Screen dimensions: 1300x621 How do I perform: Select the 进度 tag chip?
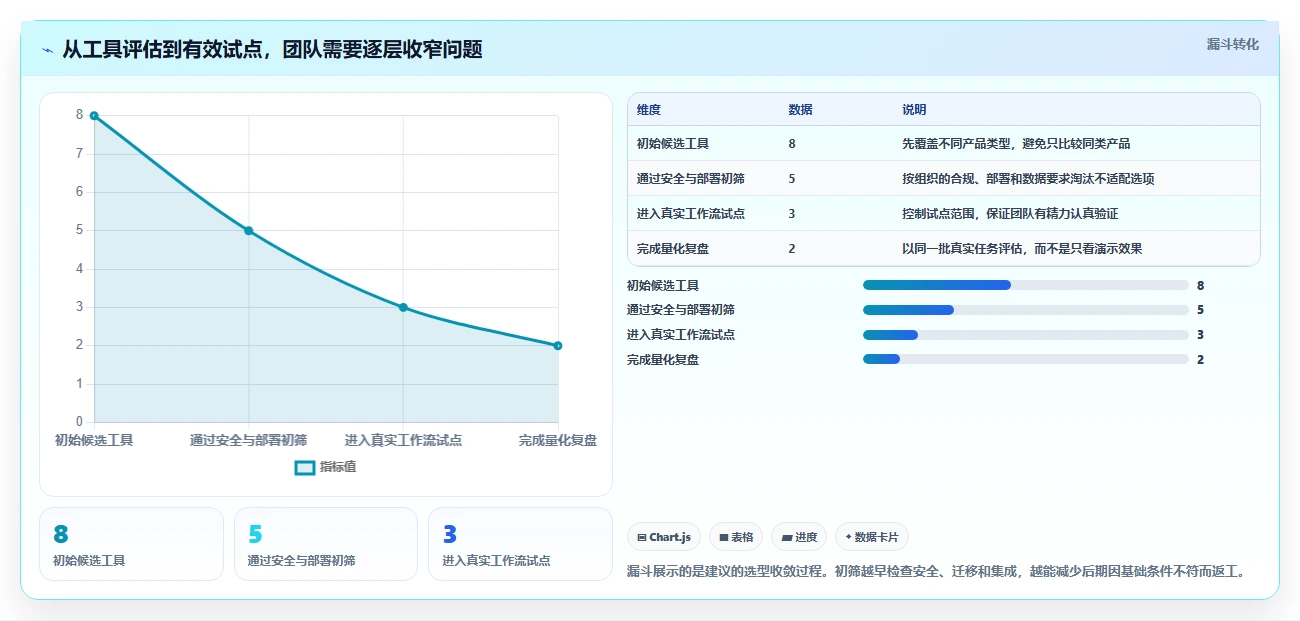(x=799, y=537)
